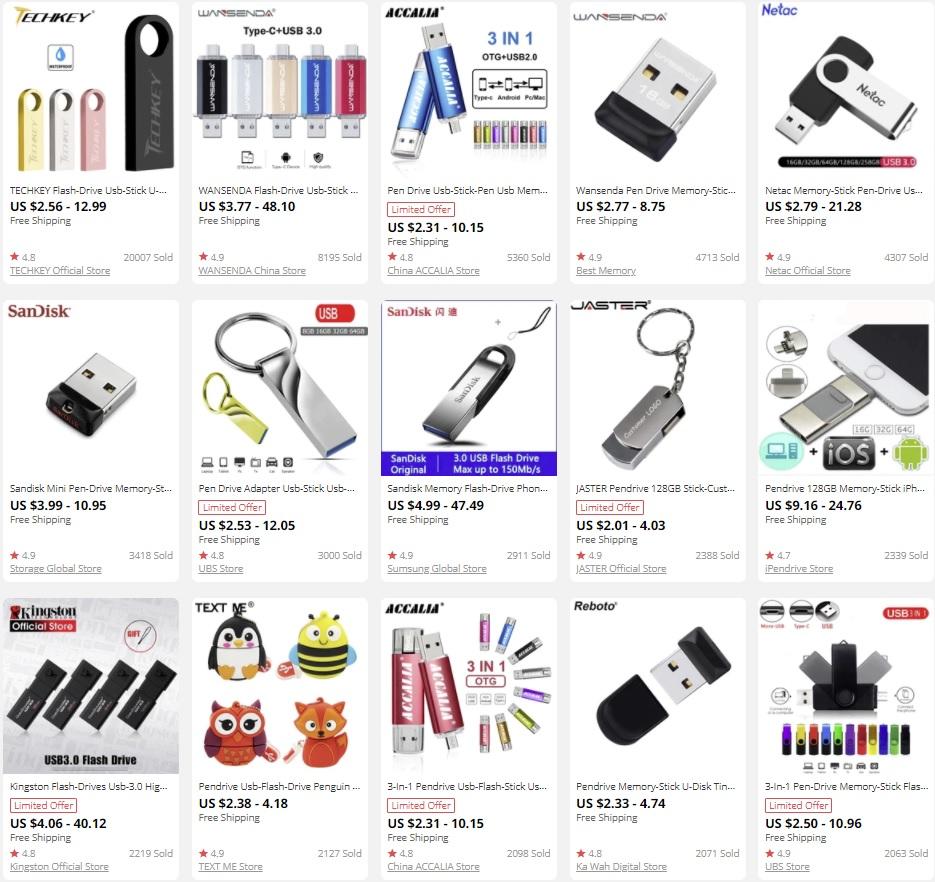Screen dimensions: 935x882
Task: Visit the TECHKEY Official Store link
Action: tap(60, 271)
